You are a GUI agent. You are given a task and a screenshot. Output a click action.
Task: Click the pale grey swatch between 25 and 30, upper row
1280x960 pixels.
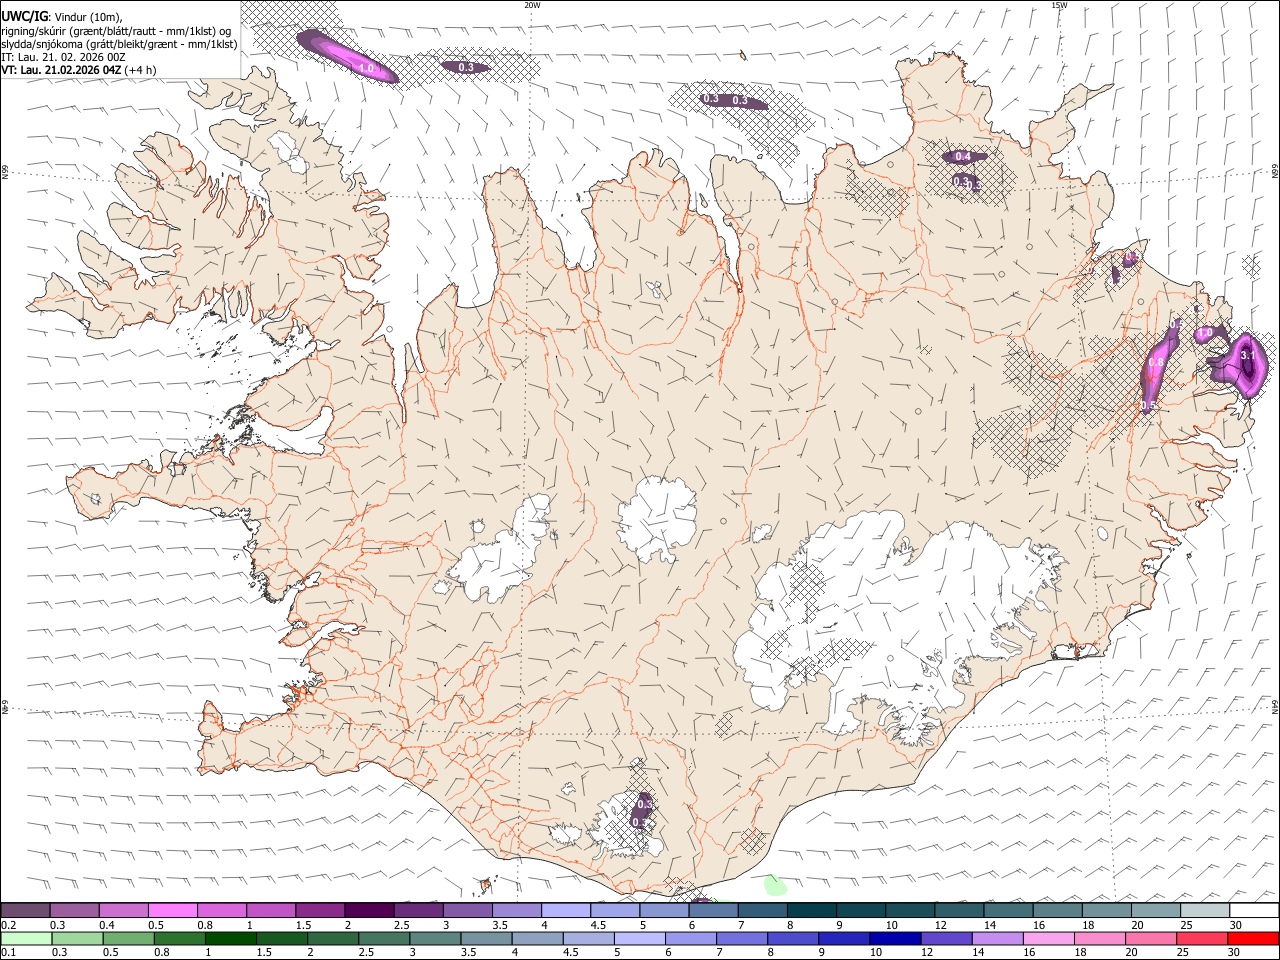[x=1204, y=910]
